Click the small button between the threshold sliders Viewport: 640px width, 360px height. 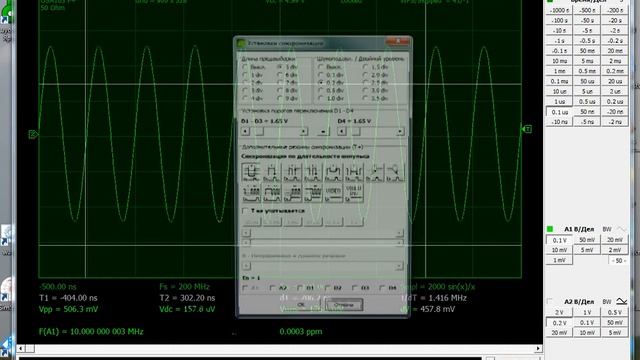[x=323, y=131]
